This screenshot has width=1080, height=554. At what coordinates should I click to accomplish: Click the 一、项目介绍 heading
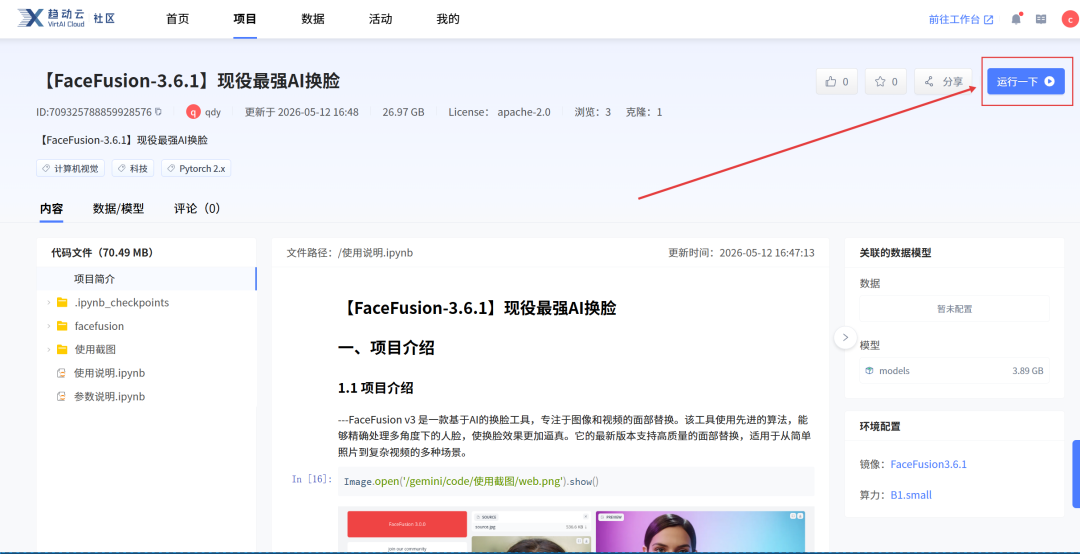[386, 347]
